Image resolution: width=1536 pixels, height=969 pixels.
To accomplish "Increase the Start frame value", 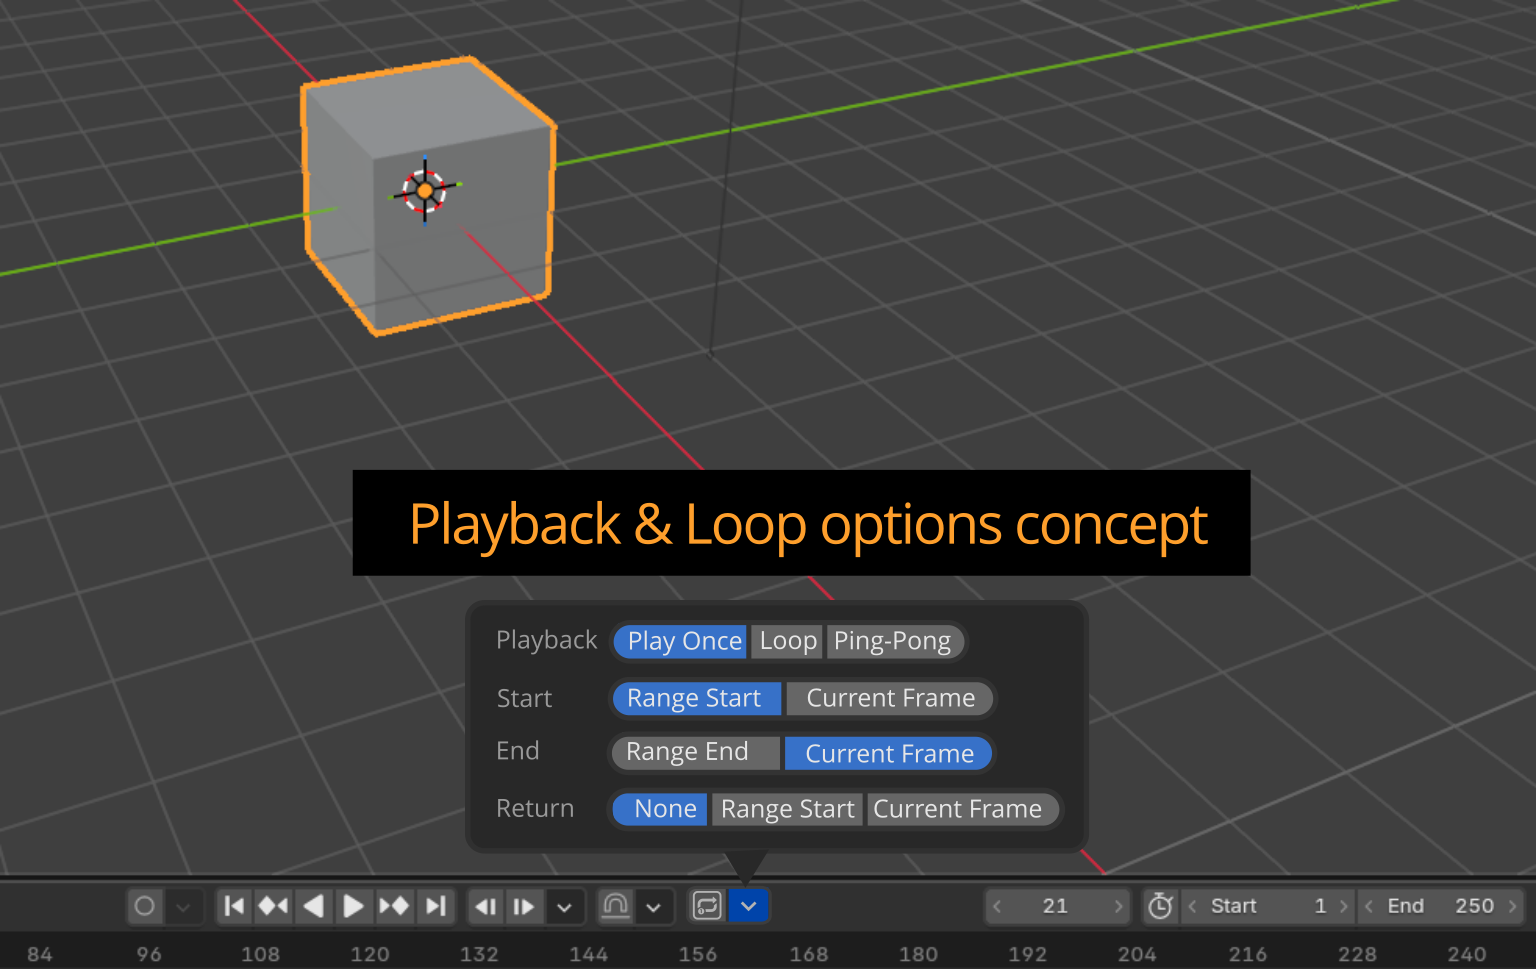I will [x=1344, y=906].
